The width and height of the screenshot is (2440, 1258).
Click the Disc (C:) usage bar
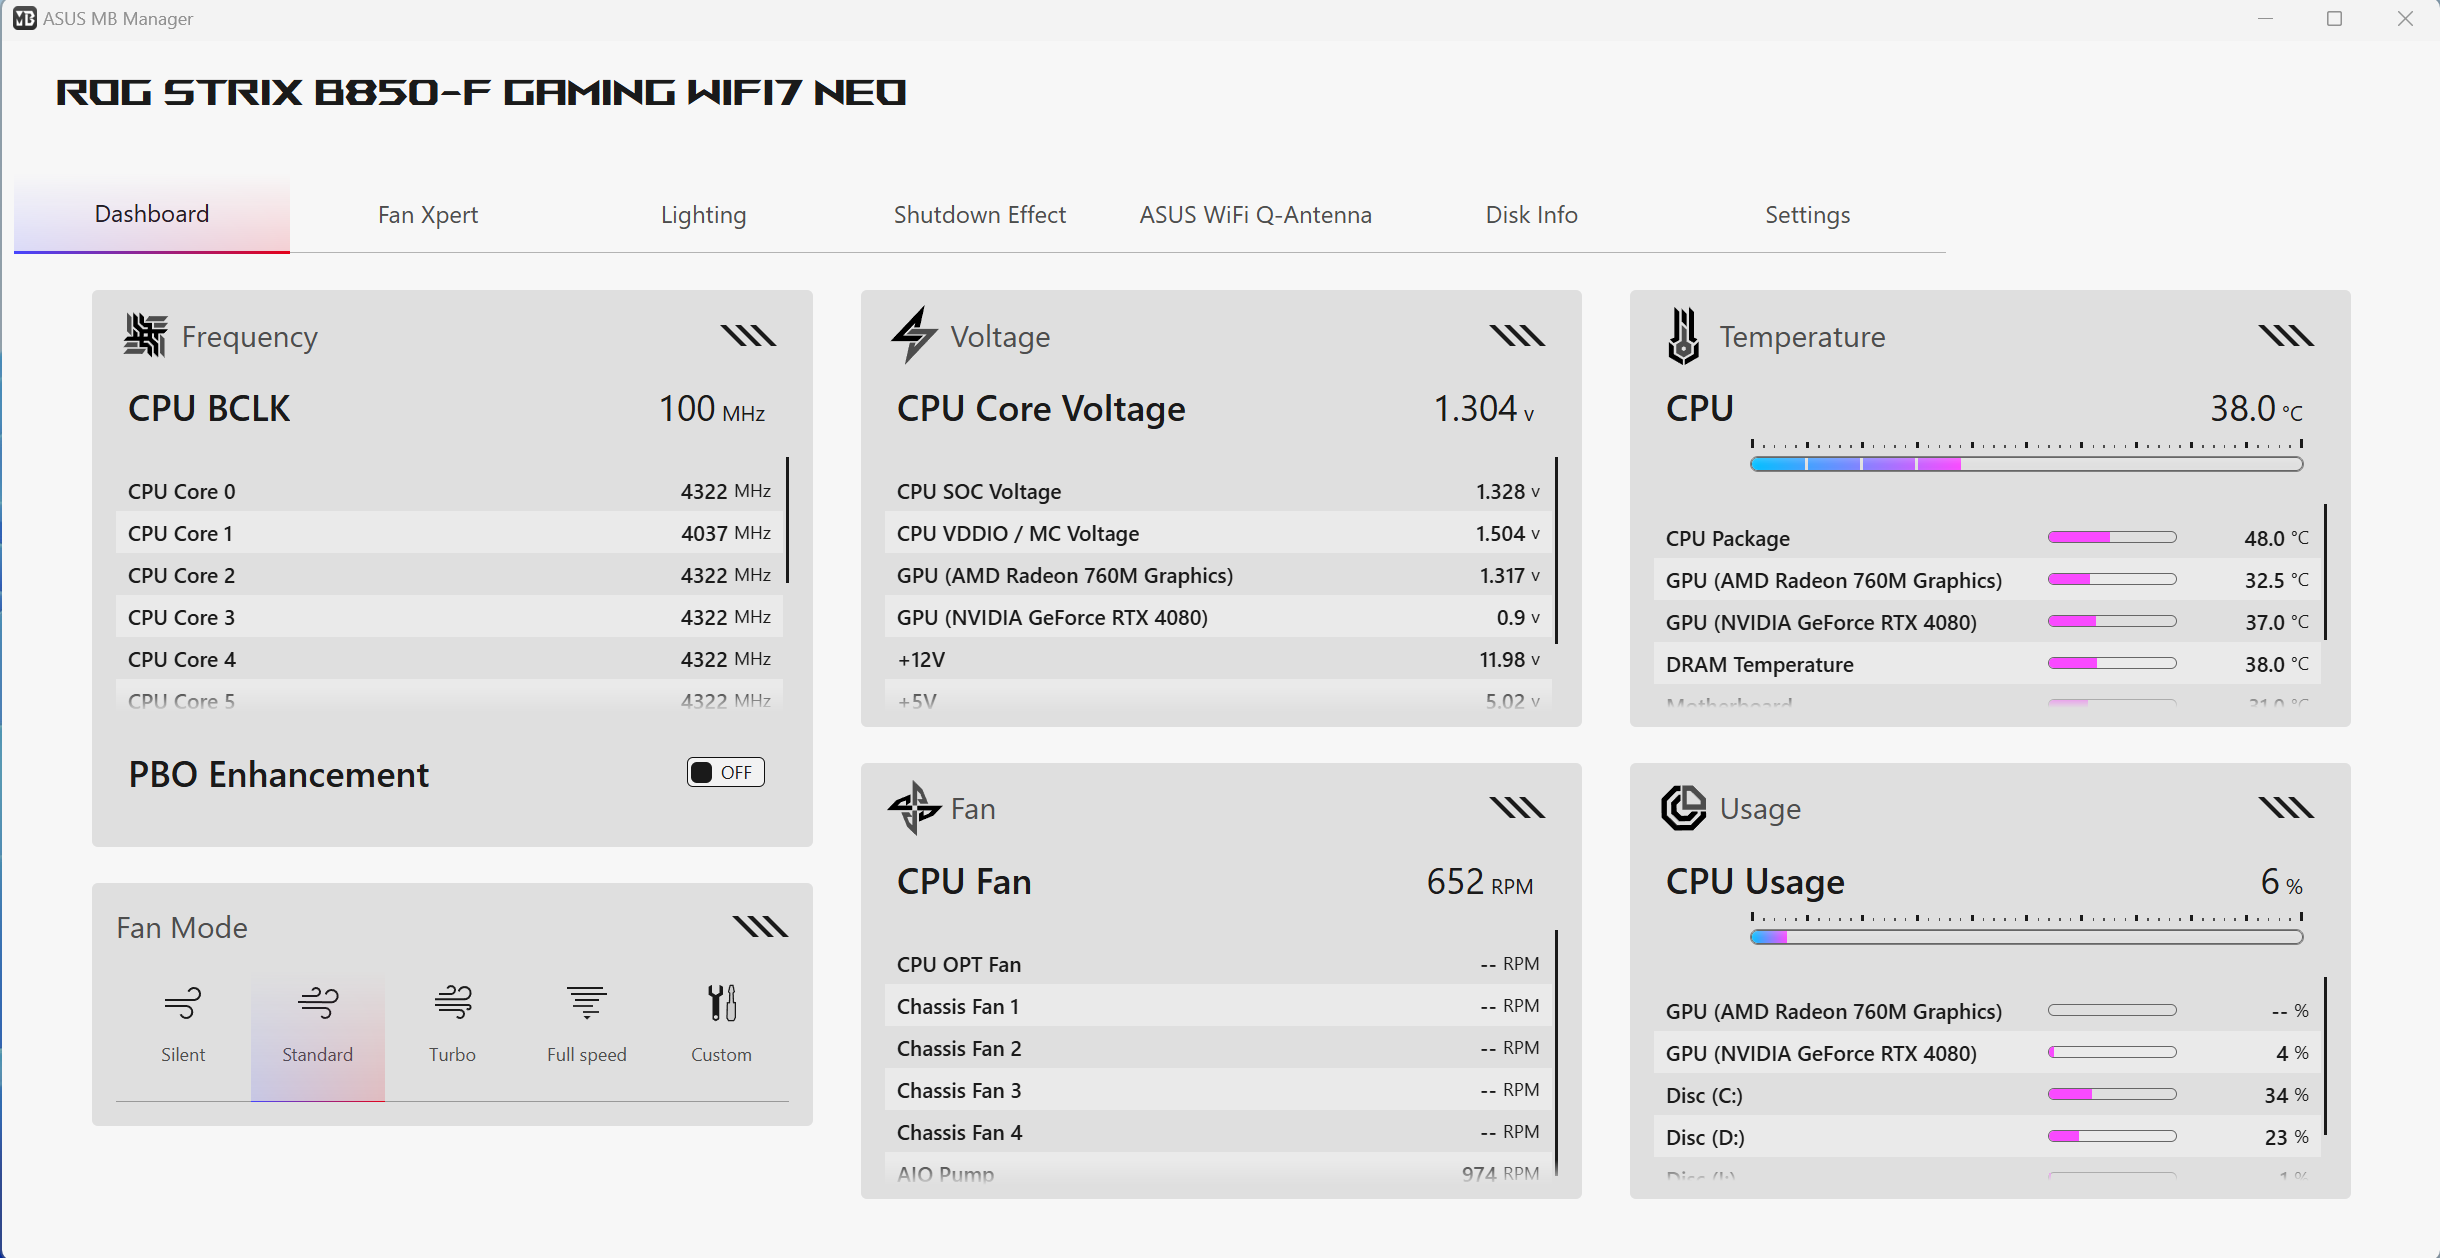click(2112, 1094)
